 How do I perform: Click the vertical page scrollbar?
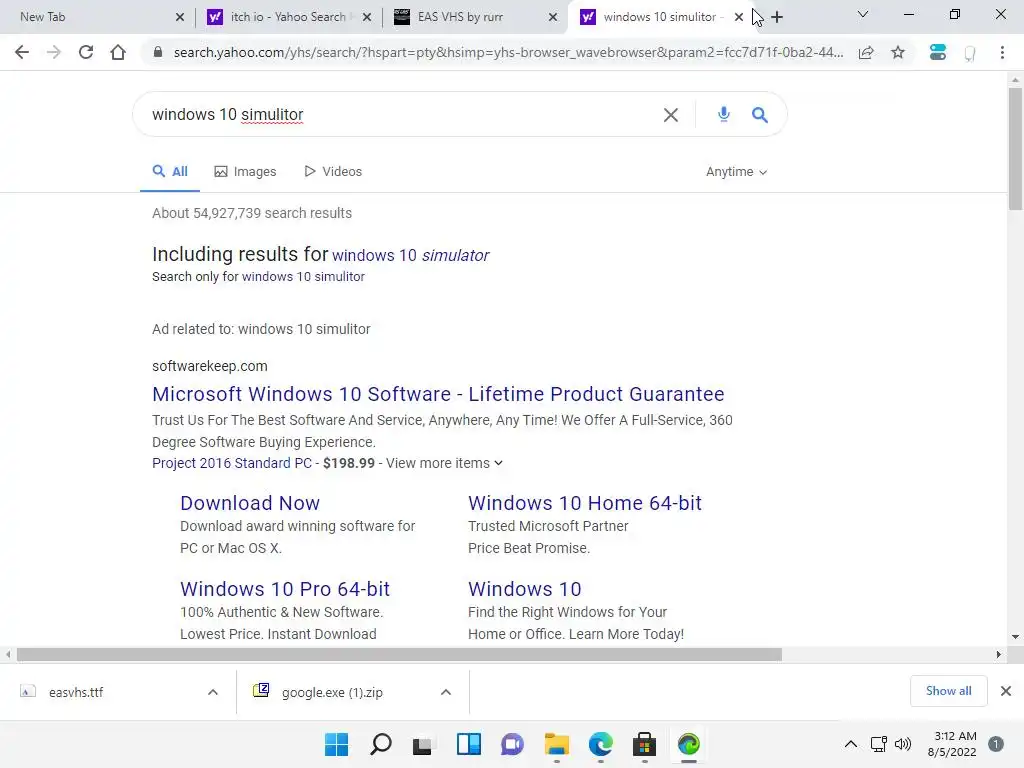pyautogui.click(x=1015, y=149)
